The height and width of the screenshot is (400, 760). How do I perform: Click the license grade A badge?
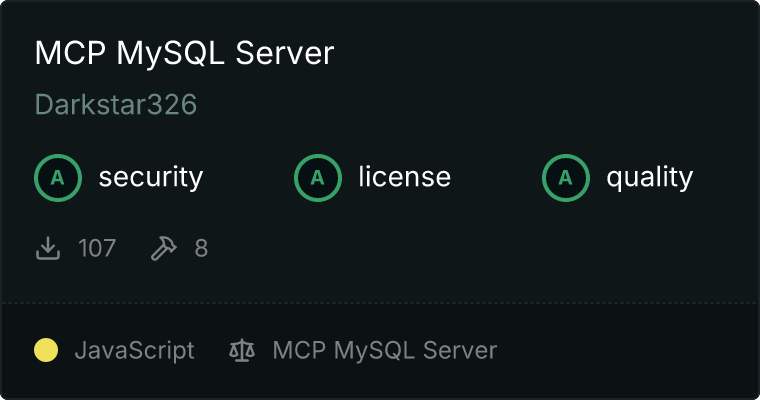[x=318, y=178]
